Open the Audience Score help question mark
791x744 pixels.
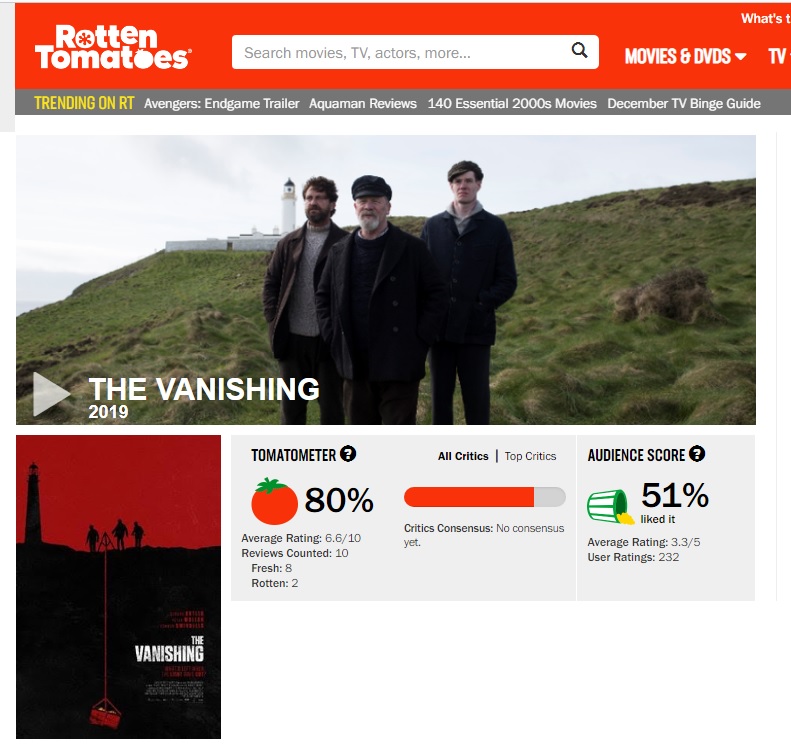coord(697,454)
